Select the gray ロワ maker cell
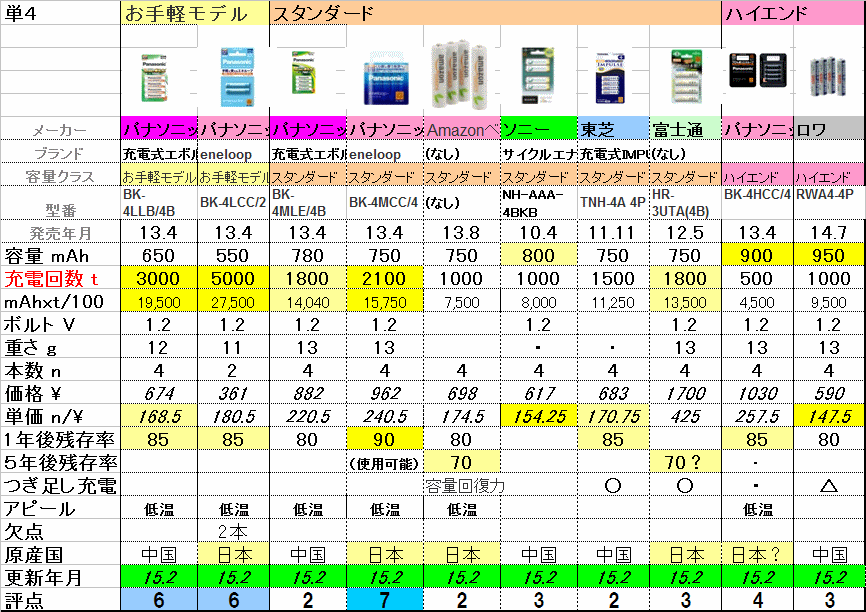This screenshot has height=612, width=866. 830,129
